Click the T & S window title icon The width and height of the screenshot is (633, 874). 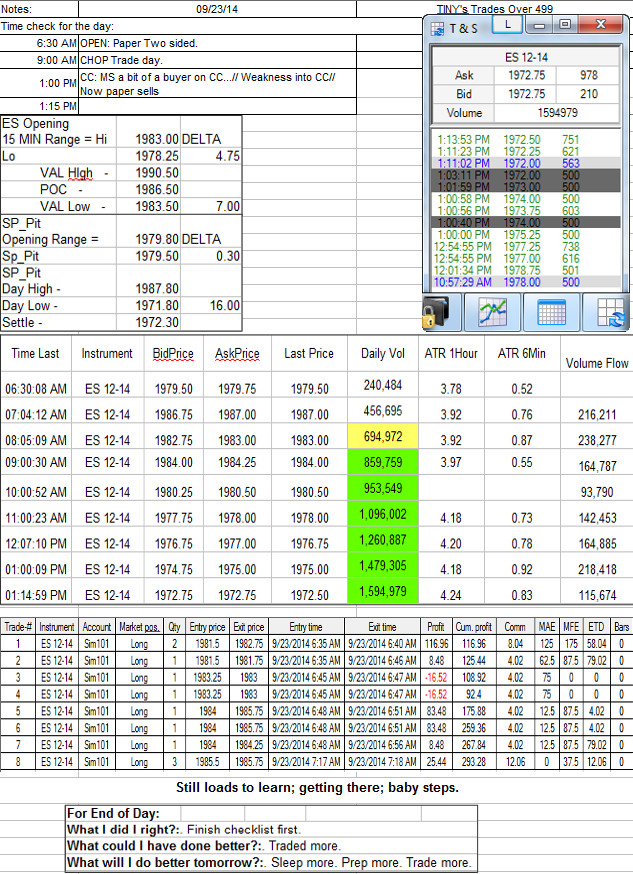tap(438, 28)
